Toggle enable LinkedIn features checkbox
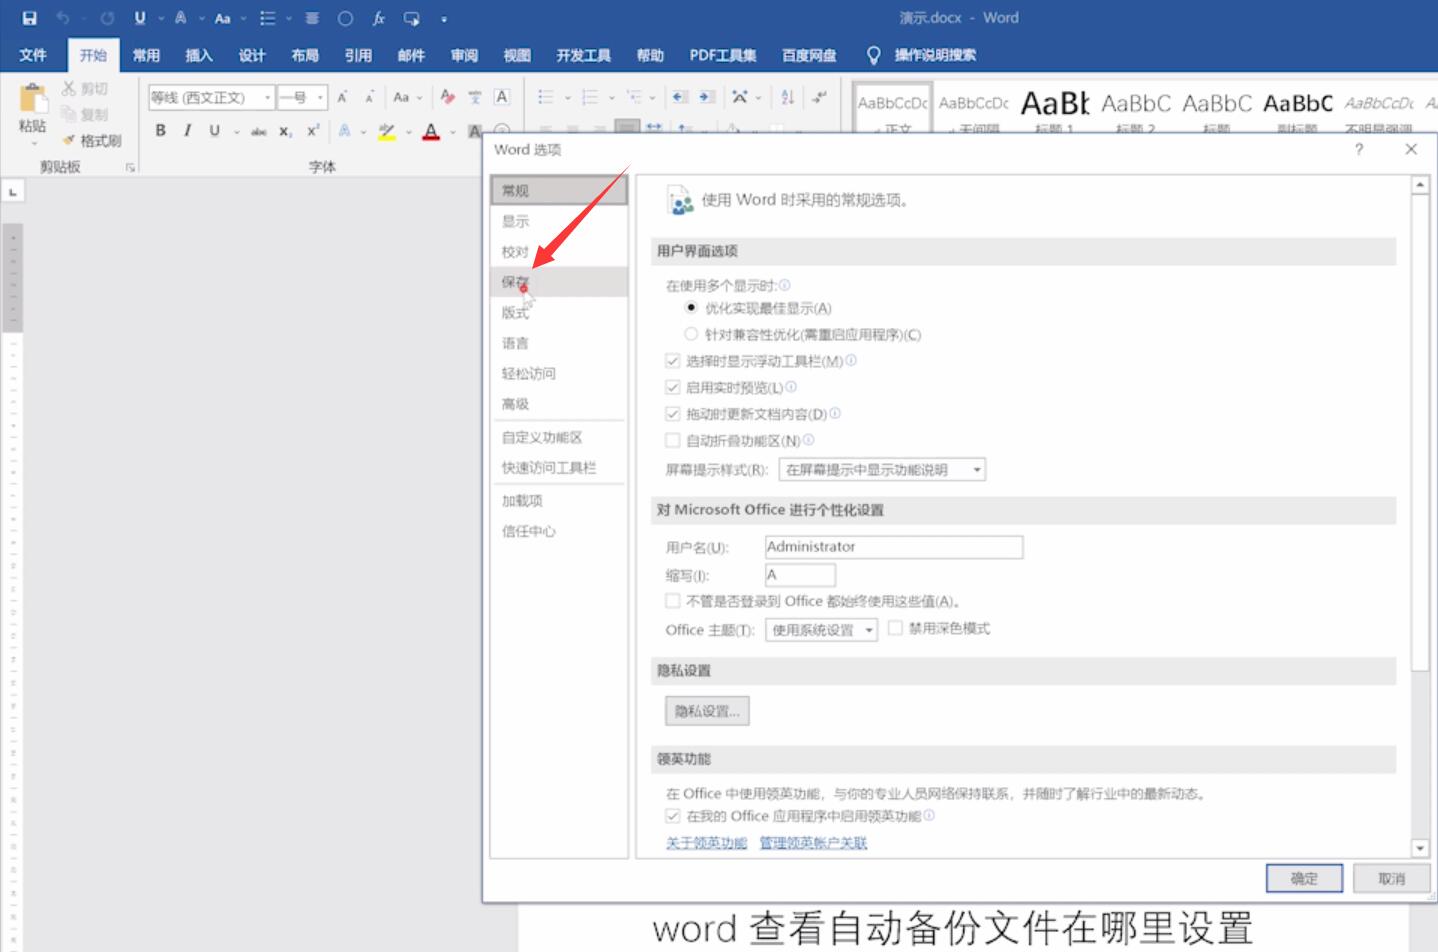This screenshot has width=1438, height=952. 673,816
